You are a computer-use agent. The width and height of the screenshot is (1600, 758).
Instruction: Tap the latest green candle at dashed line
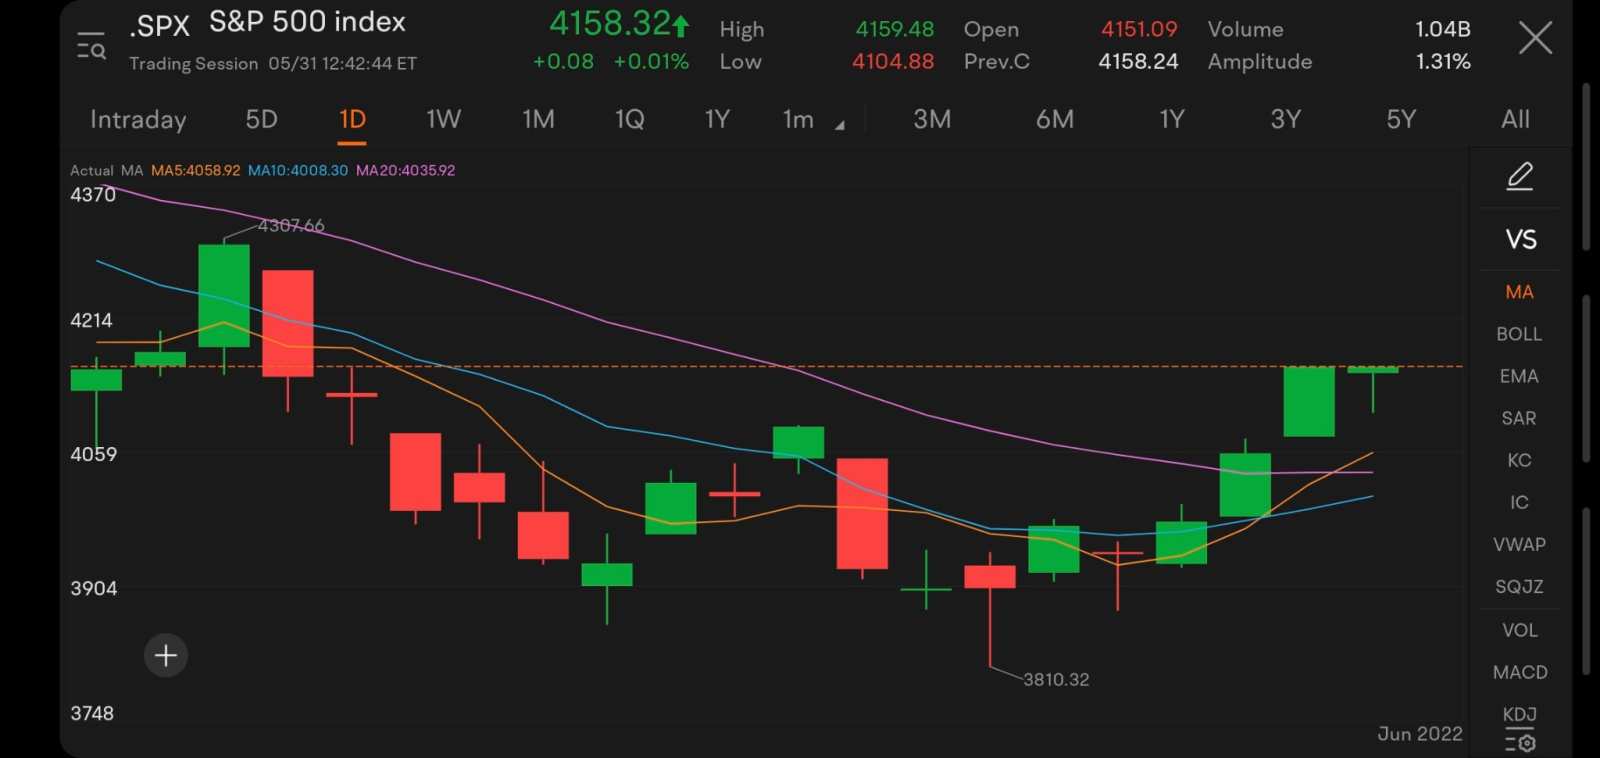click(1373, 370)
